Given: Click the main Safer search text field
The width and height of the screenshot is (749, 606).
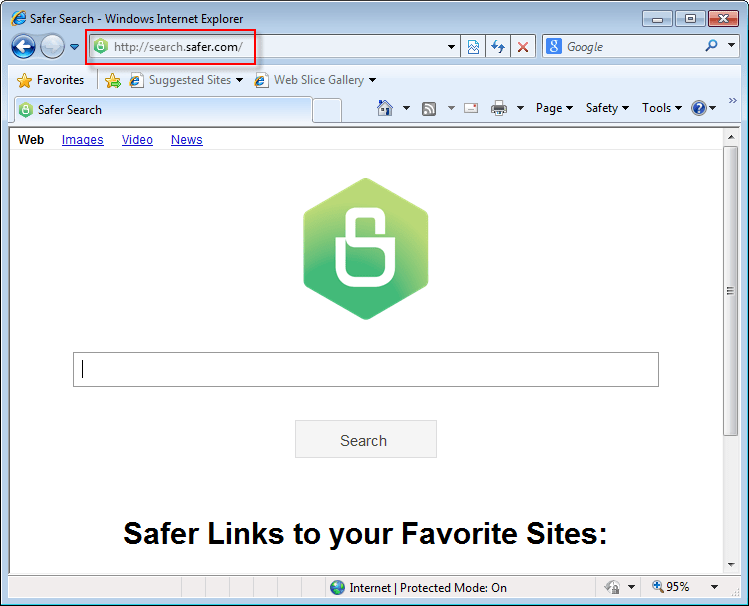Looking at the screenshot, I should click(366, 370).
